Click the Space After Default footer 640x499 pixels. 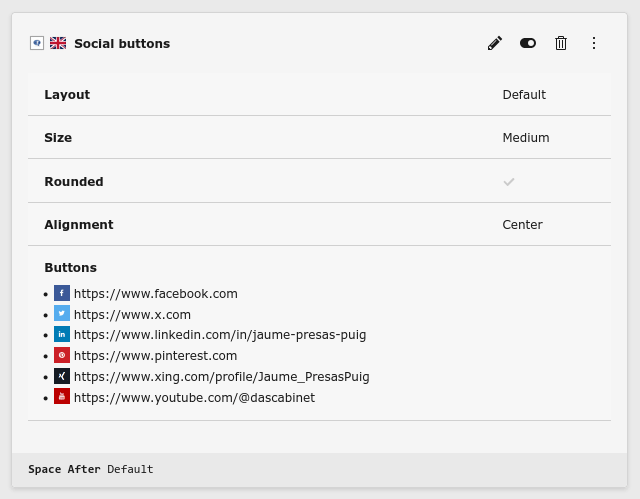click(x=91, y=469)
